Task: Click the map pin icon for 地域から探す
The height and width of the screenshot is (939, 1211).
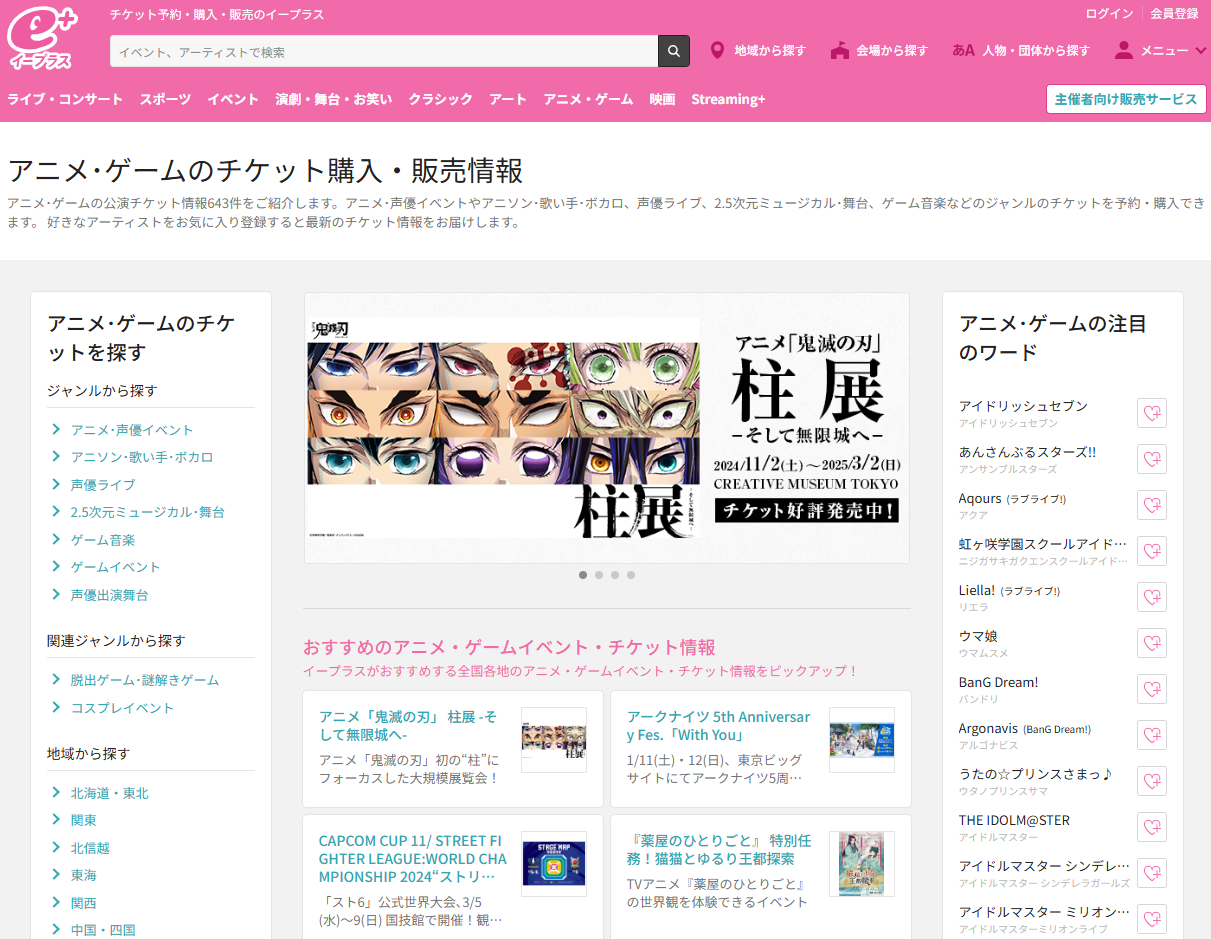Action: tap(717, 50)
